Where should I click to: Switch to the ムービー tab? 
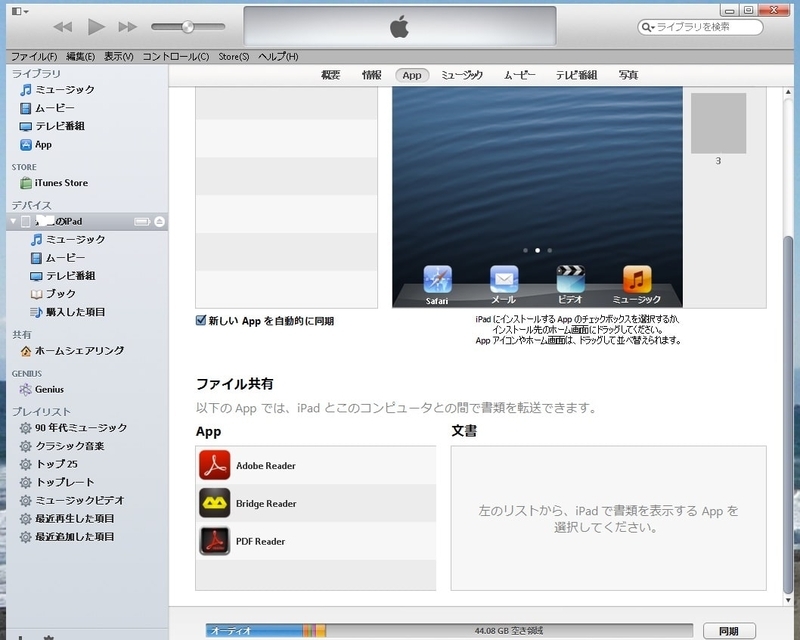click(519, 75)
